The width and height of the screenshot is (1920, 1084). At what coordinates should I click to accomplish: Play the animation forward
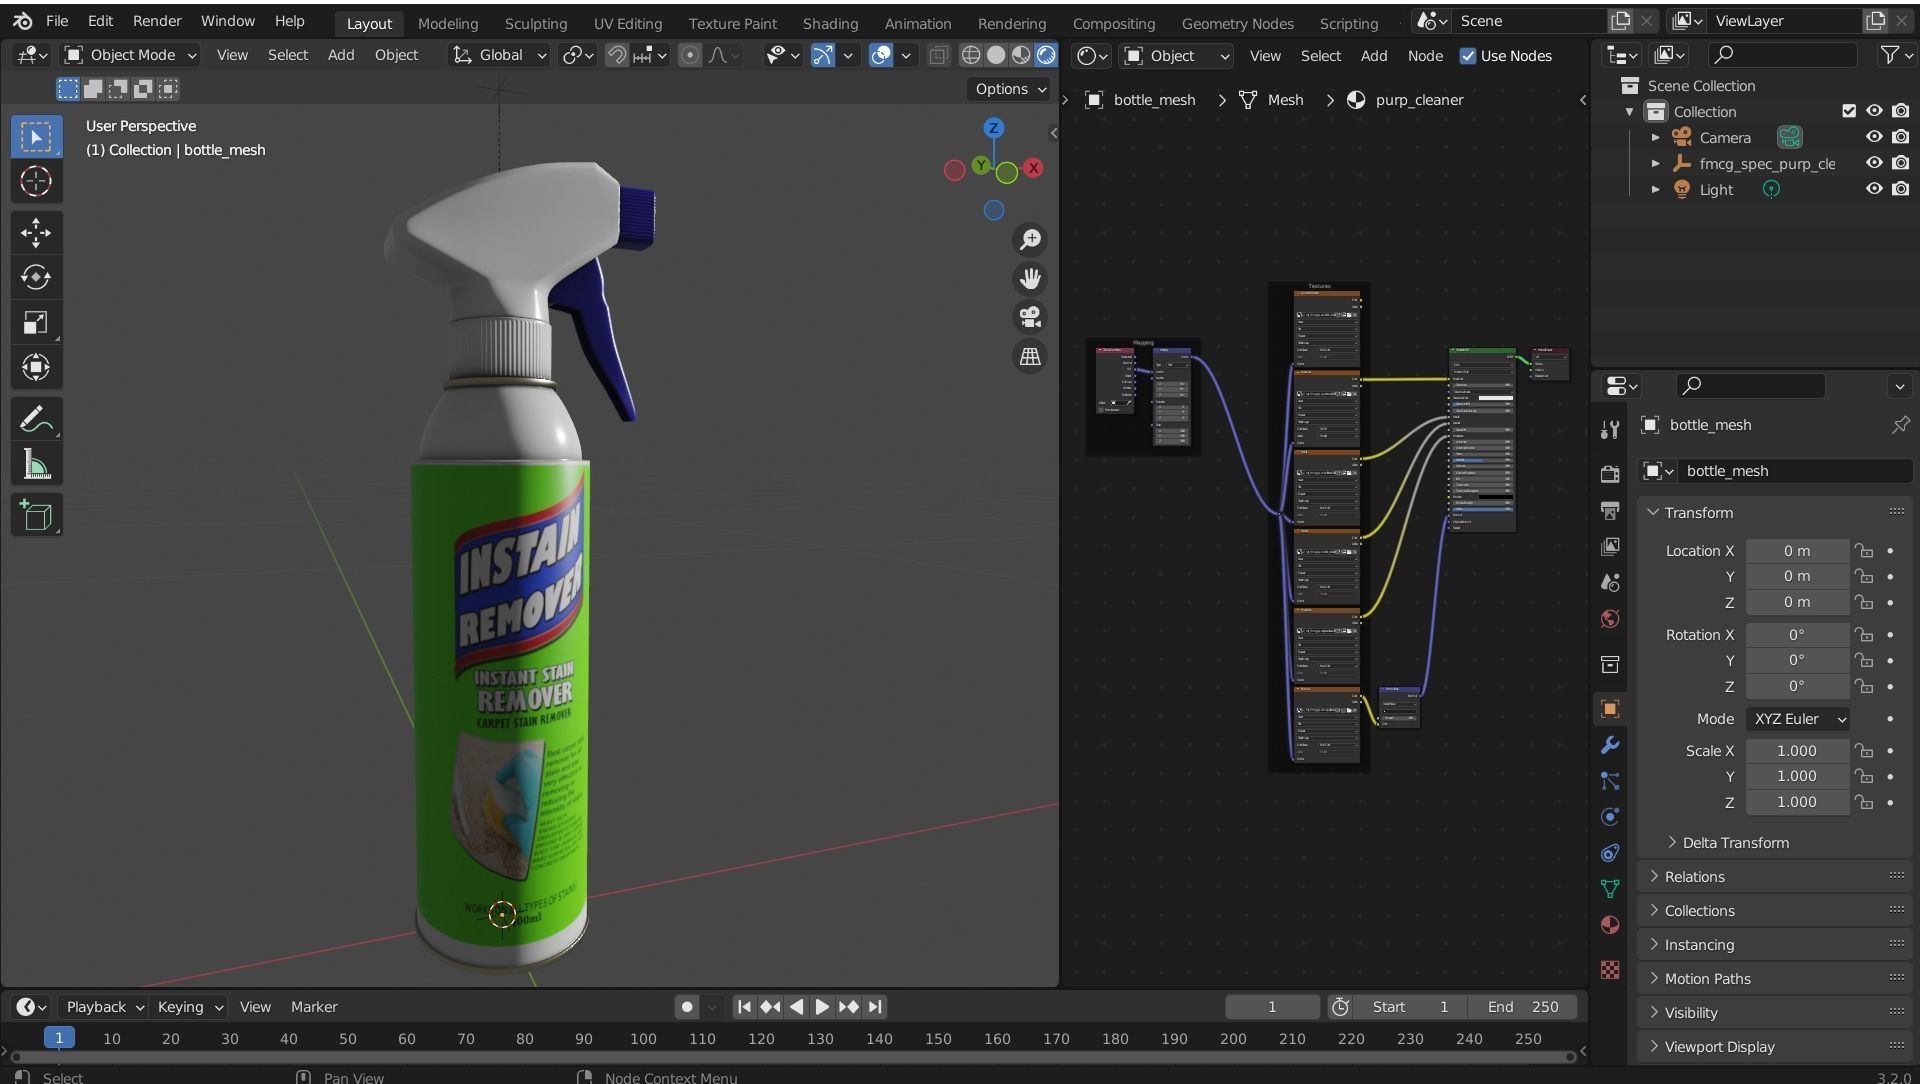[822, 1007]
